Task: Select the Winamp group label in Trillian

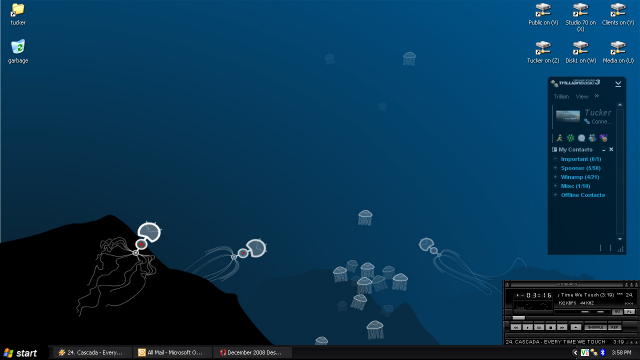Action: tap(580, 177)
